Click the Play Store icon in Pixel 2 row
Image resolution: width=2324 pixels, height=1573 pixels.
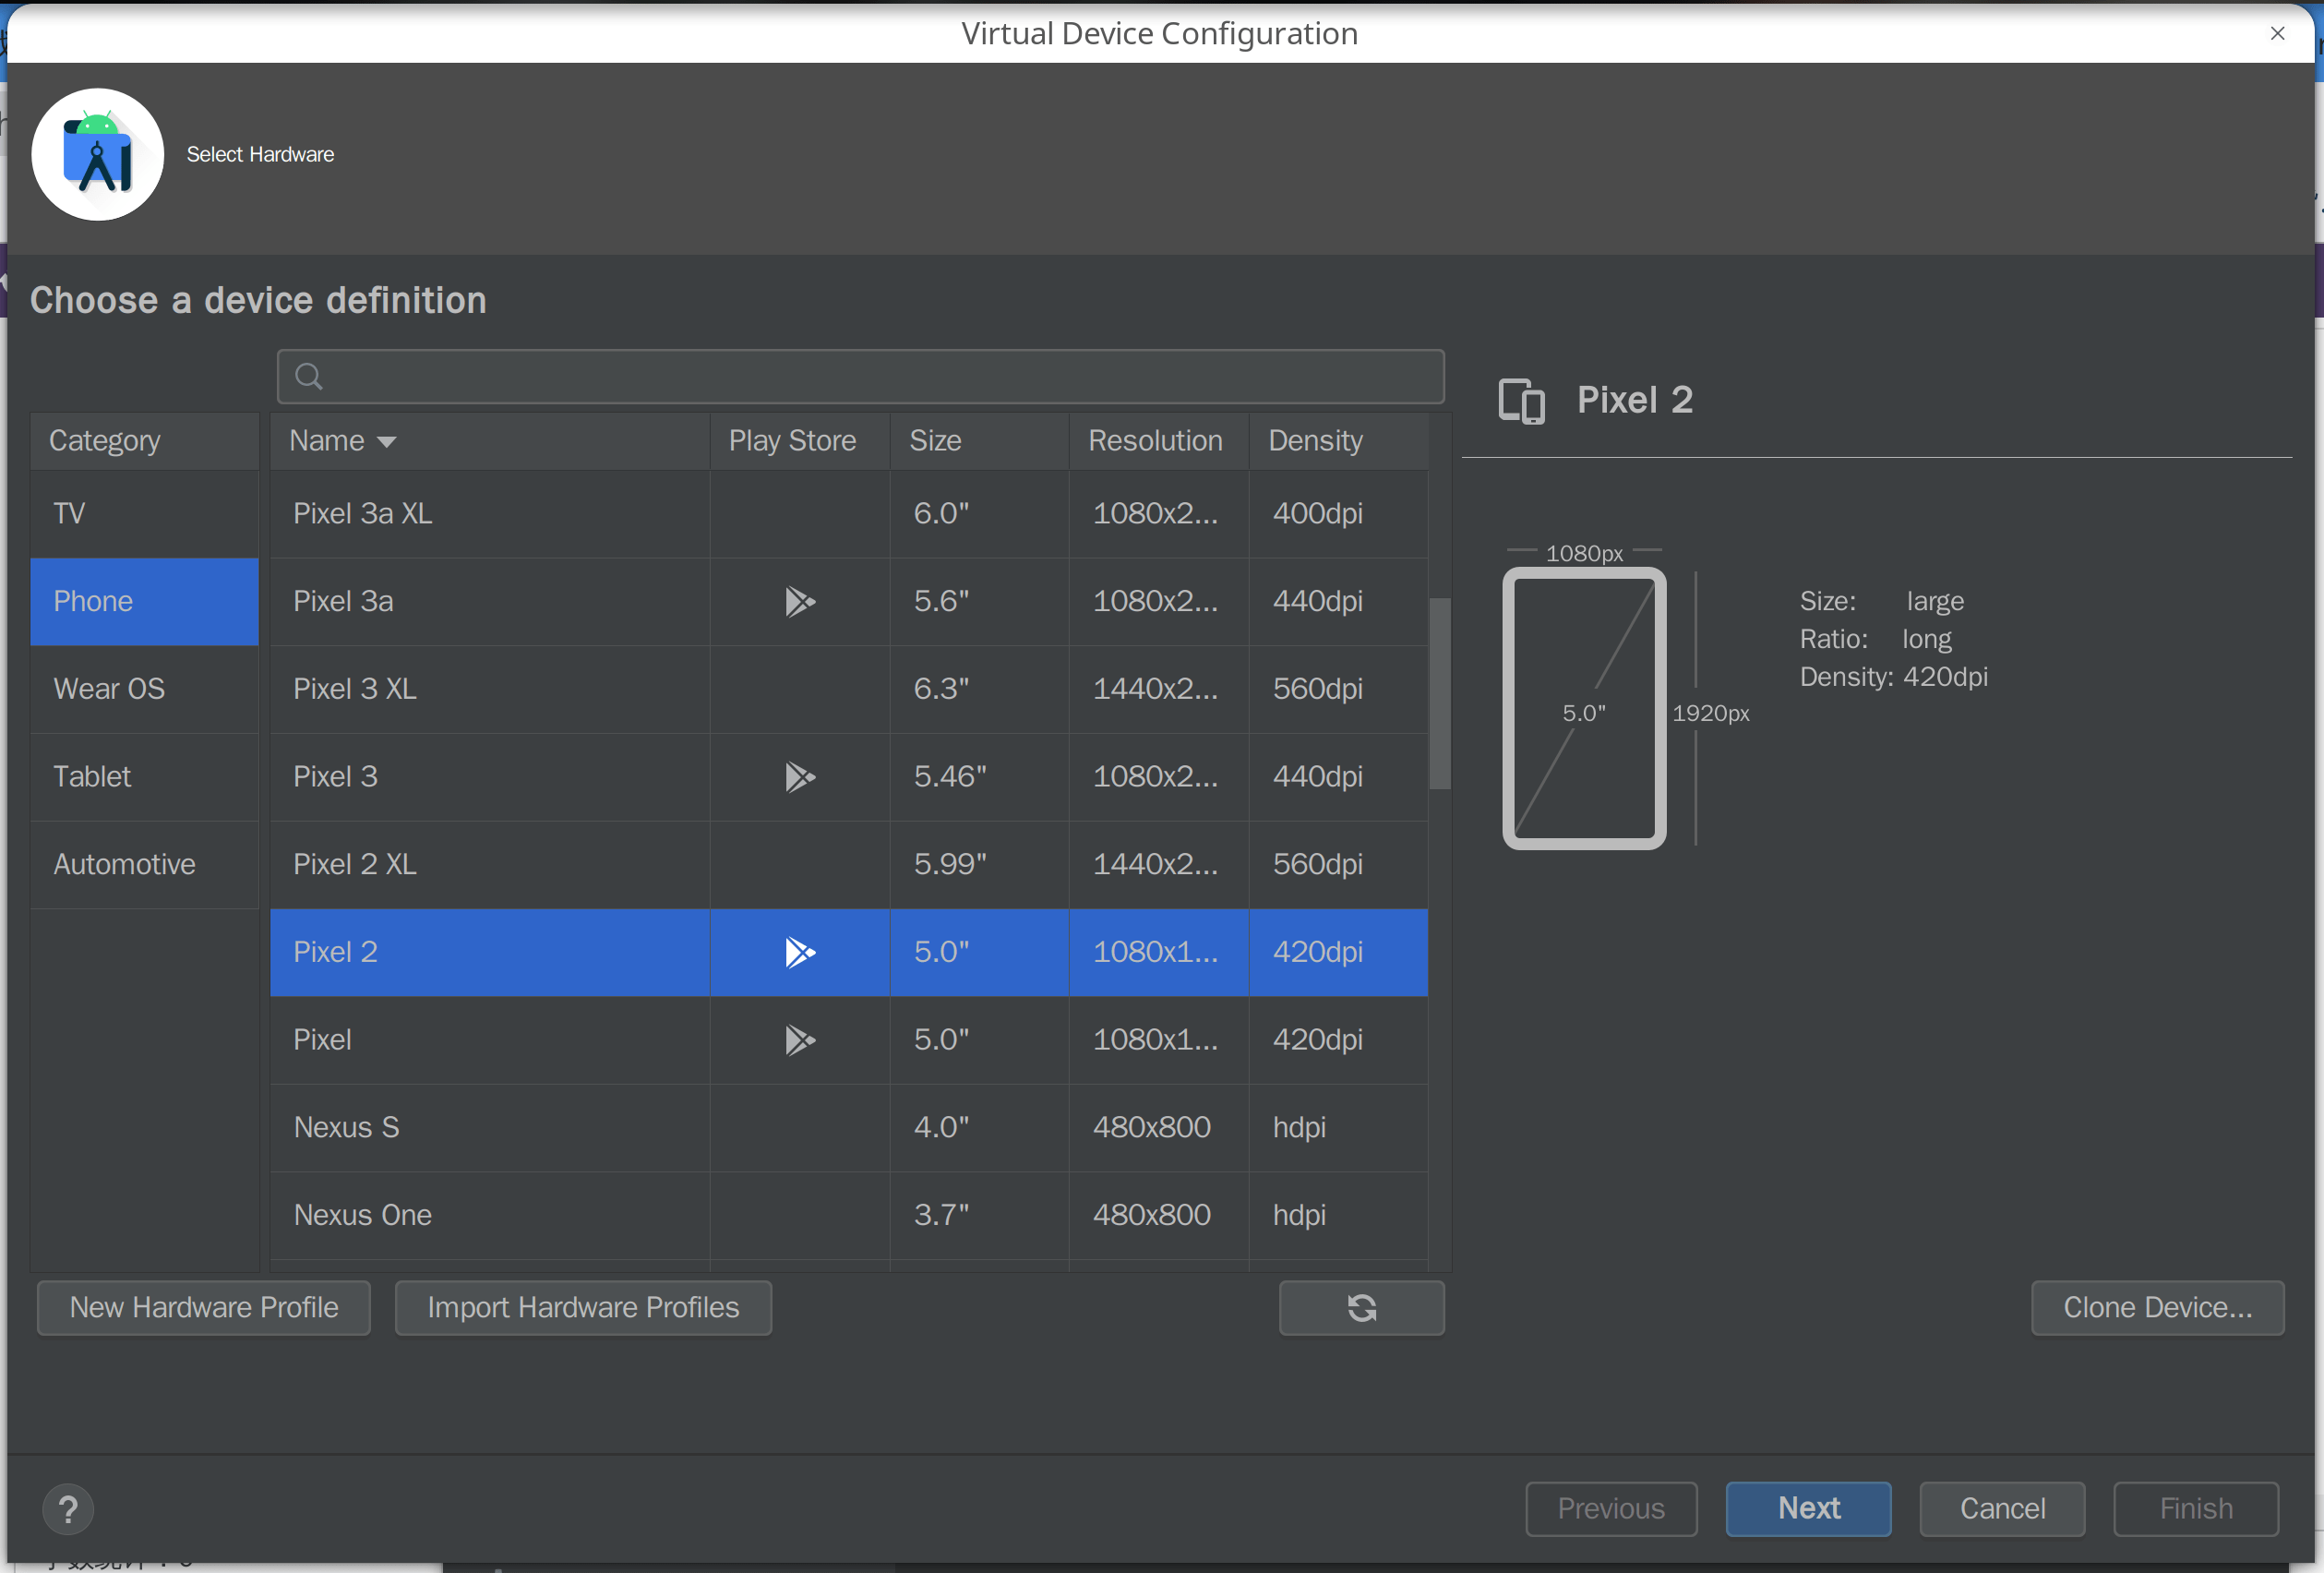click(799, 952)
